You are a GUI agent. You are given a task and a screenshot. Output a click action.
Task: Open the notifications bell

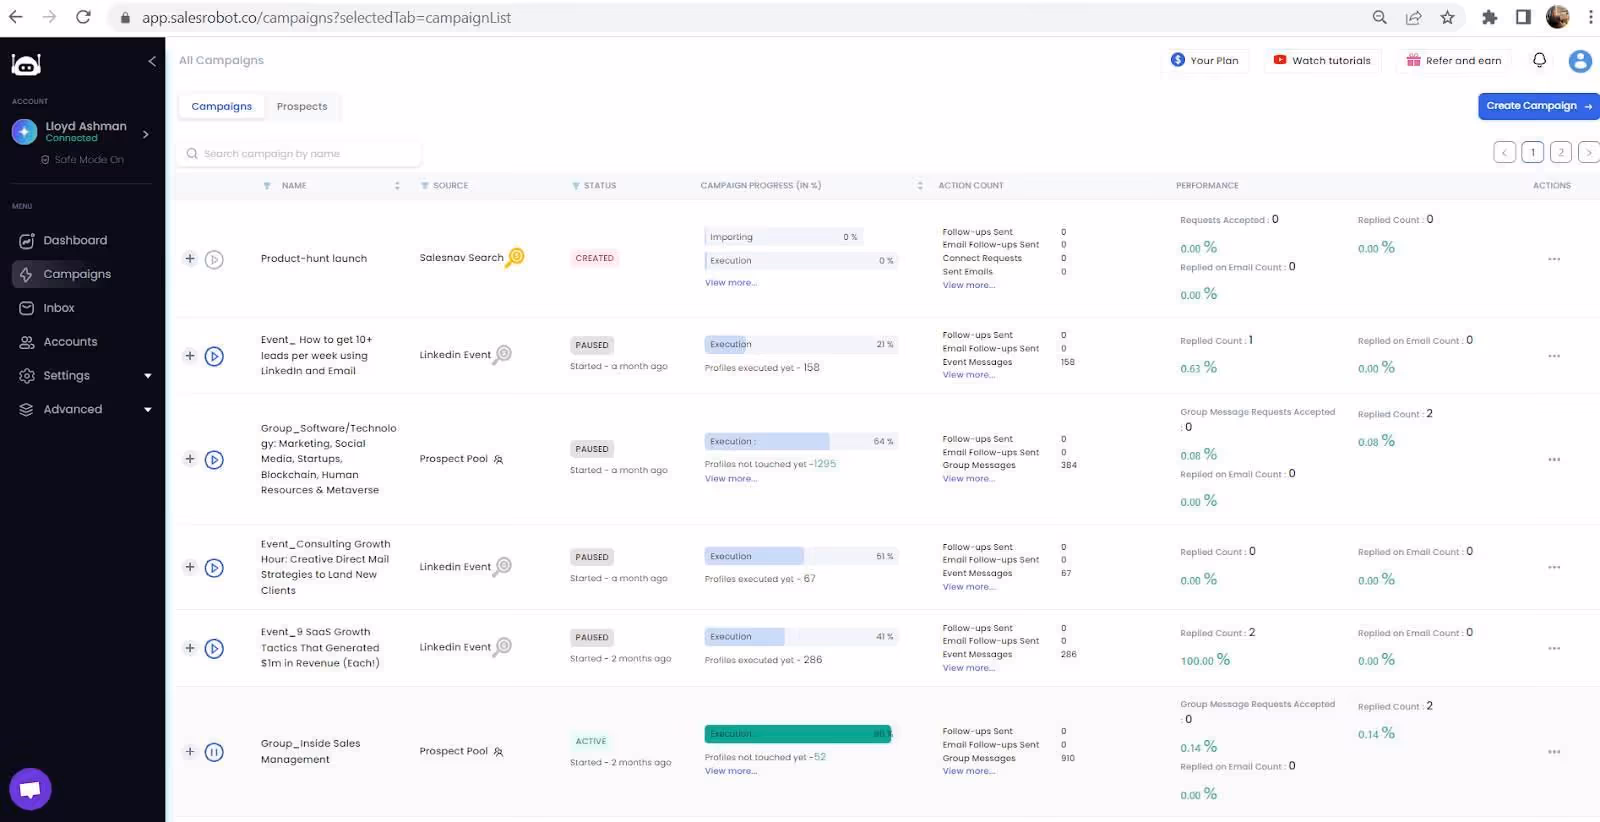coord(1540,60)
